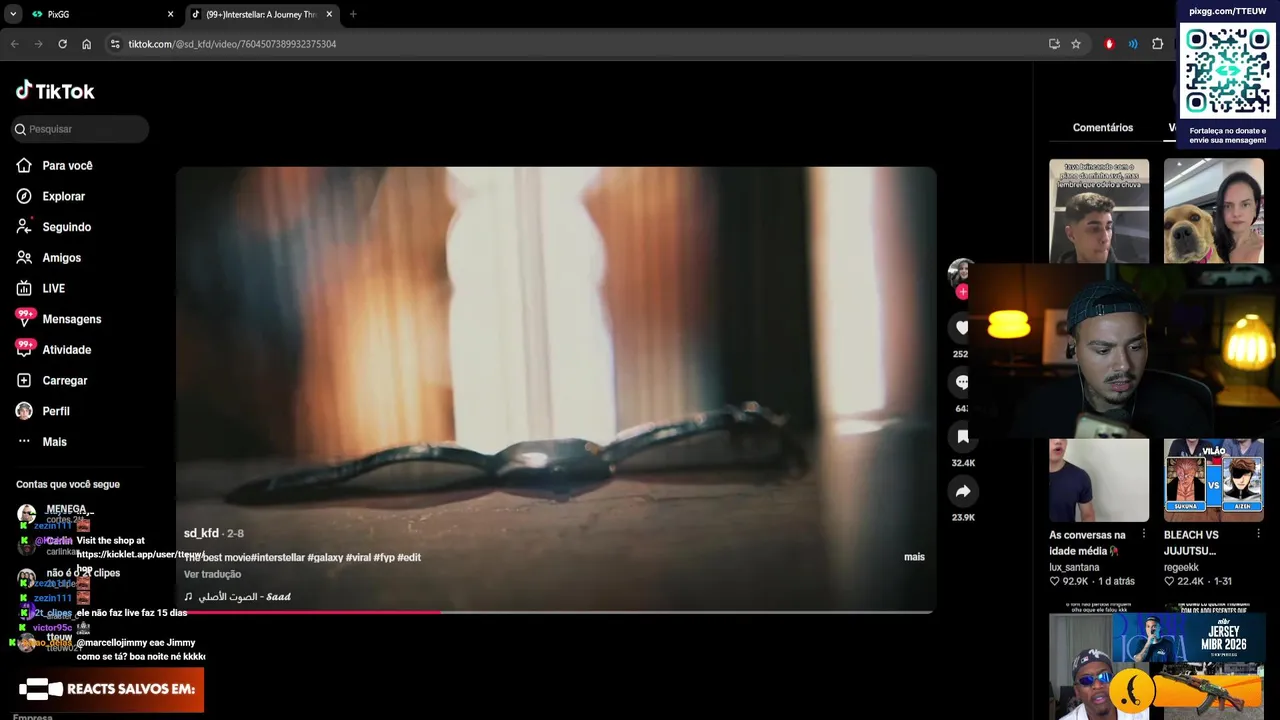Click the LIVE camera icon

24,288
